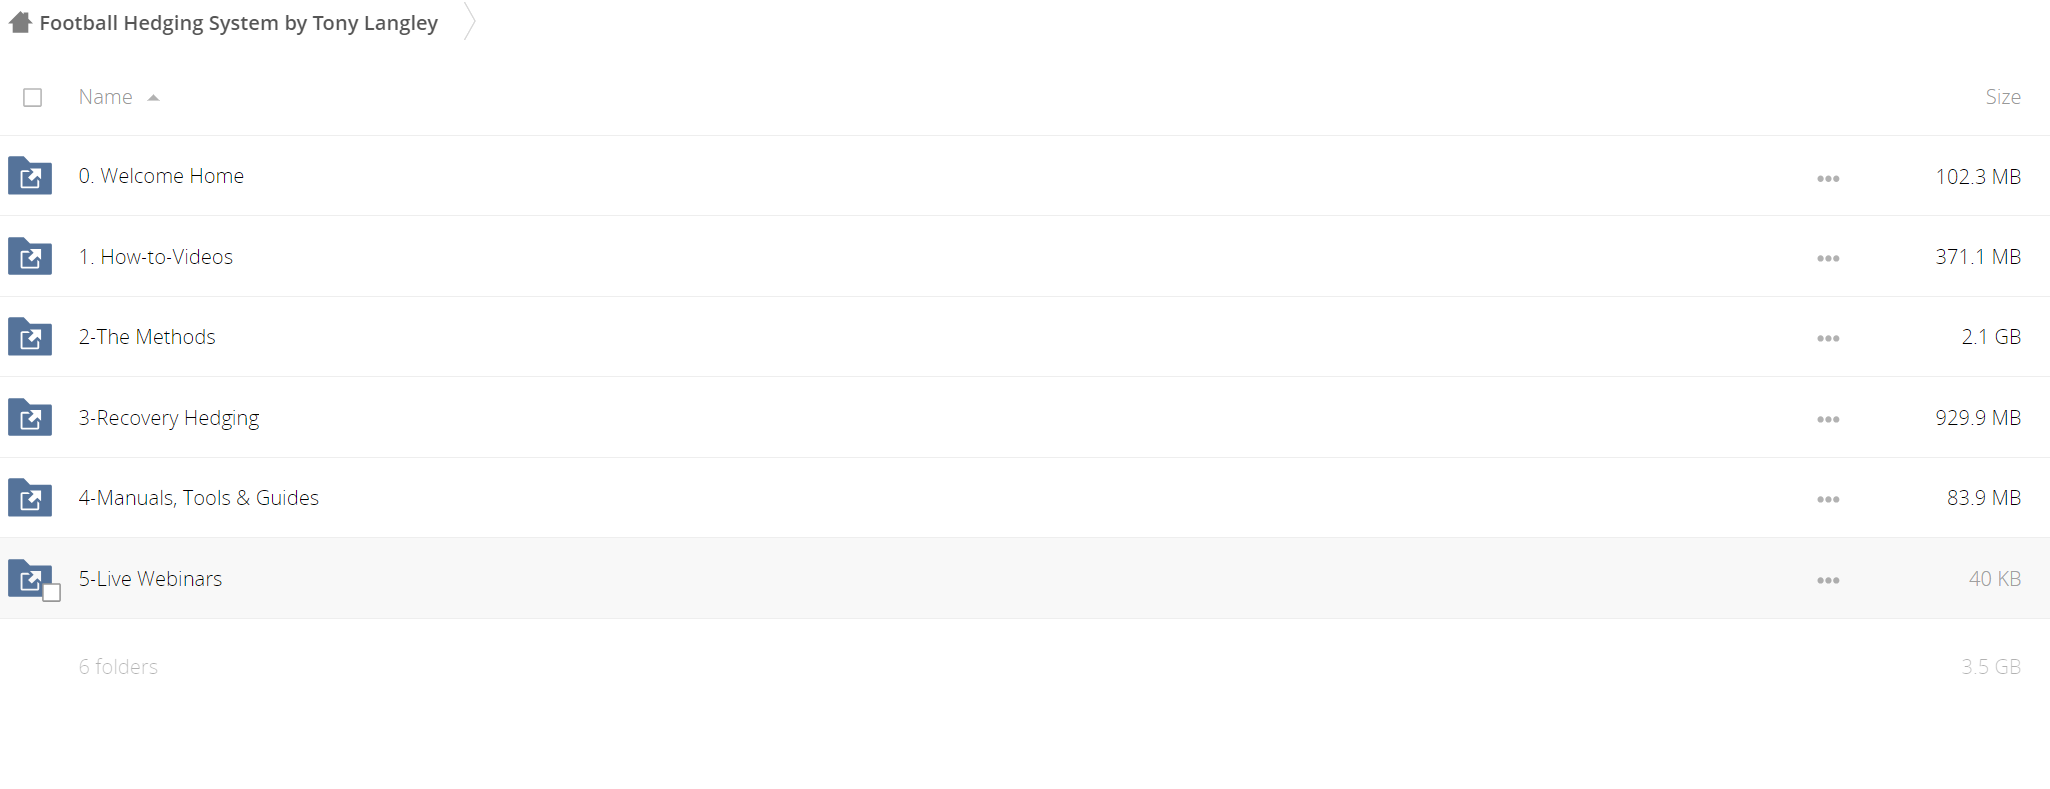The width and height of the screenshot is (2050, 789).
Task: Open the 1. How-to-Videos folder link
Action: point(156,257)
